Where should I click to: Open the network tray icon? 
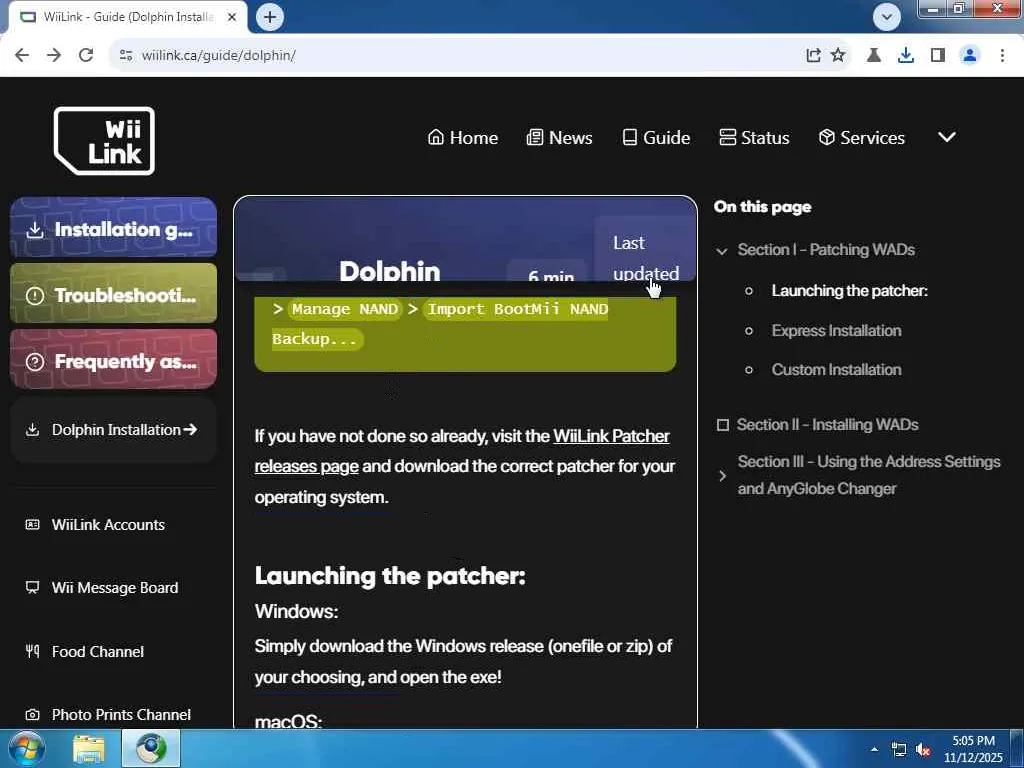point(899,749)
